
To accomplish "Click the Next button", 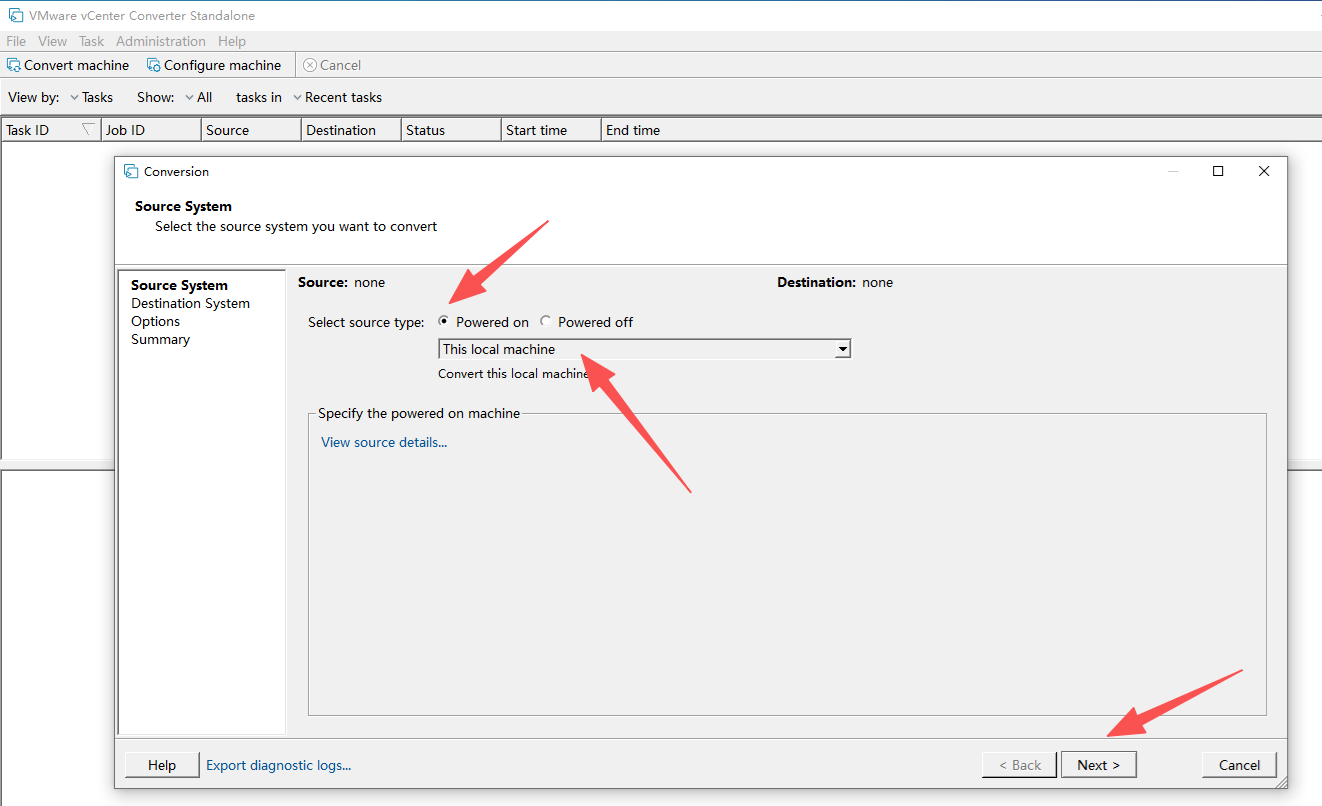I will click(x=1098, y=765).
